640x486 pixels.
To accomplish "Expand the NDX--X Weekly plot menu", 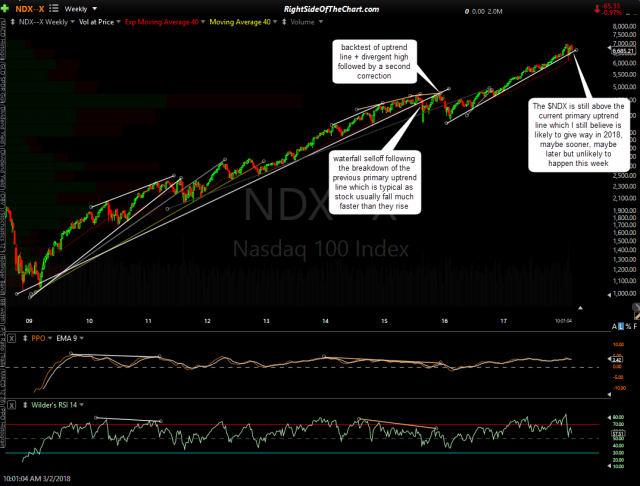I will click(72, 22).
